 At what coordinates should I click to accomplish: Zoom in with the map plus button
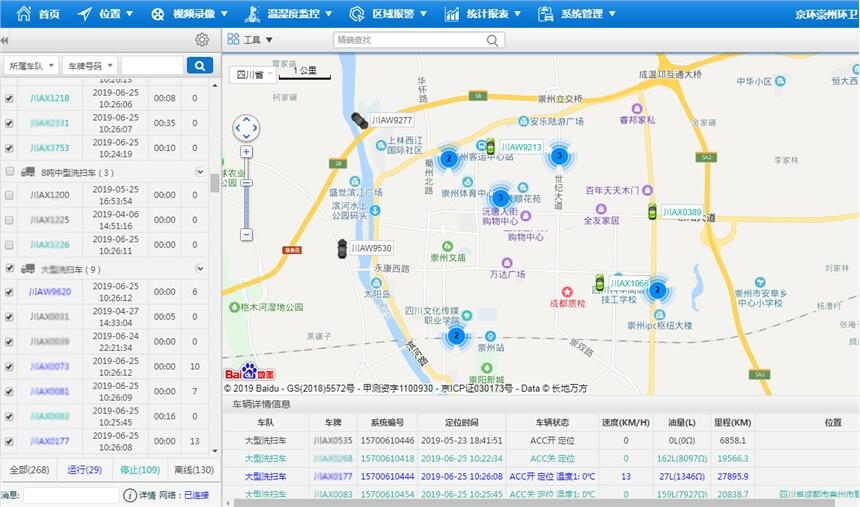246,152
